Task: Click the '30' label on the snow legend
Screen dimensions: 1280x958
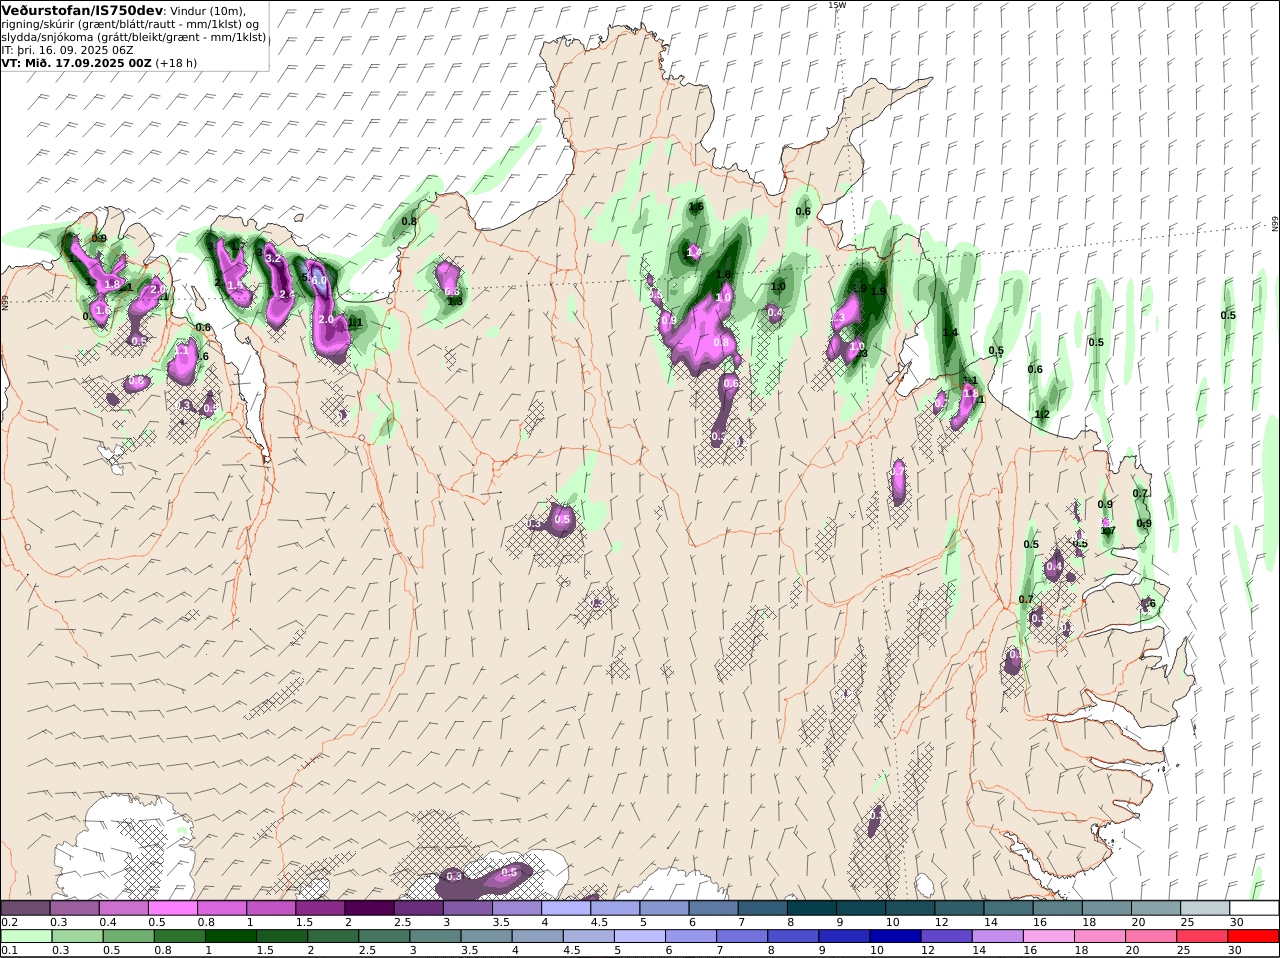Action: pos(1236,922)
